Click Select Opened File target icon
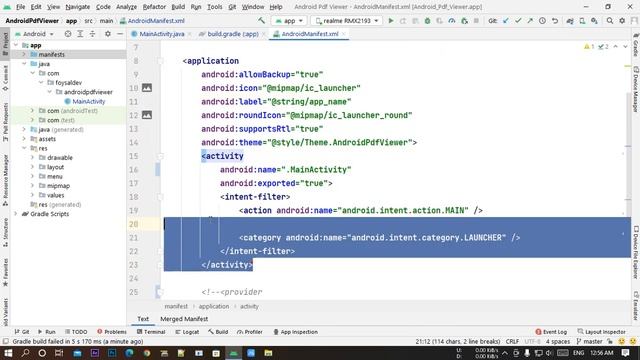Viewport: 640px width, 360px height. (68, 34)
